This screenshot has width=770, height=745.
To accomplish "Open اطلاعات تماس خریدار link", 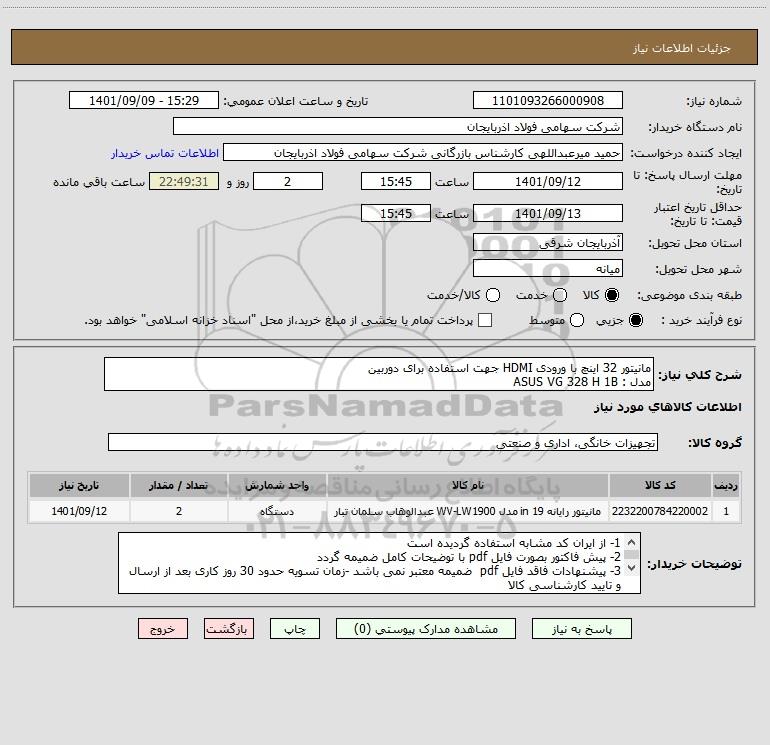I will (x=165, y=153).
